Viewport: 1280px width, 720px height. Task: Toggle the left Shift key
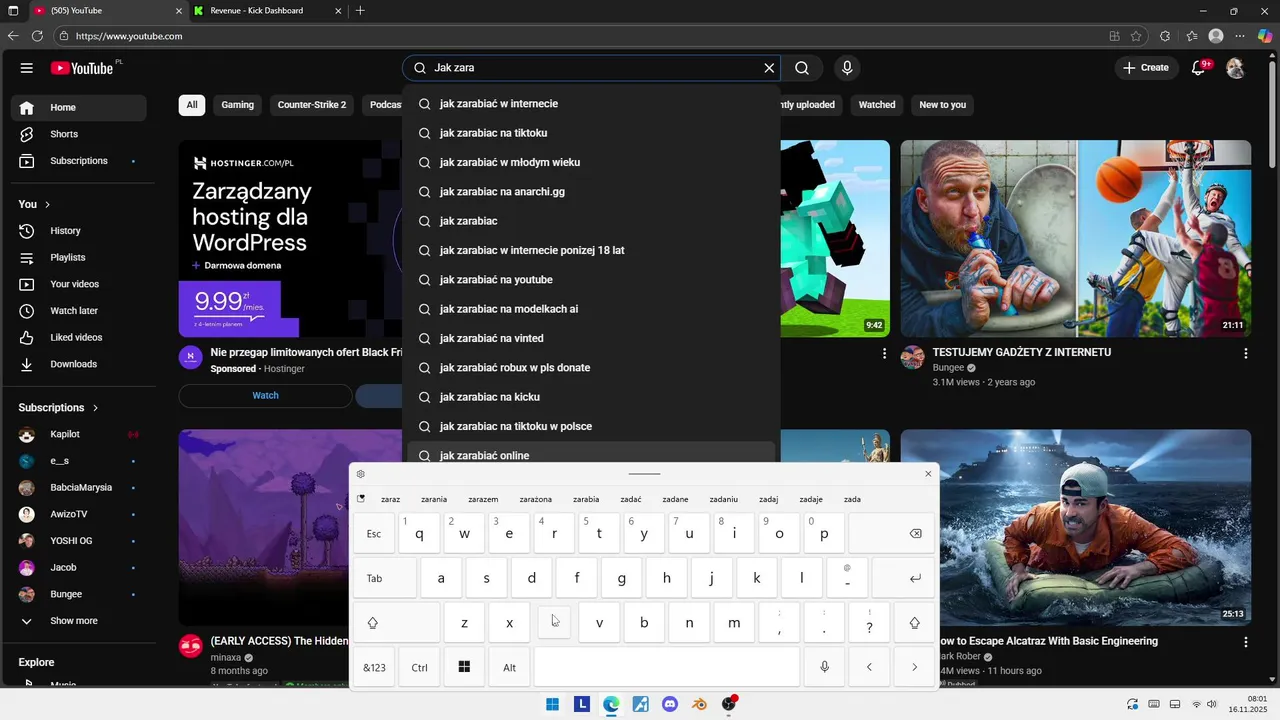pyautogui.click(x=396, y=623)
